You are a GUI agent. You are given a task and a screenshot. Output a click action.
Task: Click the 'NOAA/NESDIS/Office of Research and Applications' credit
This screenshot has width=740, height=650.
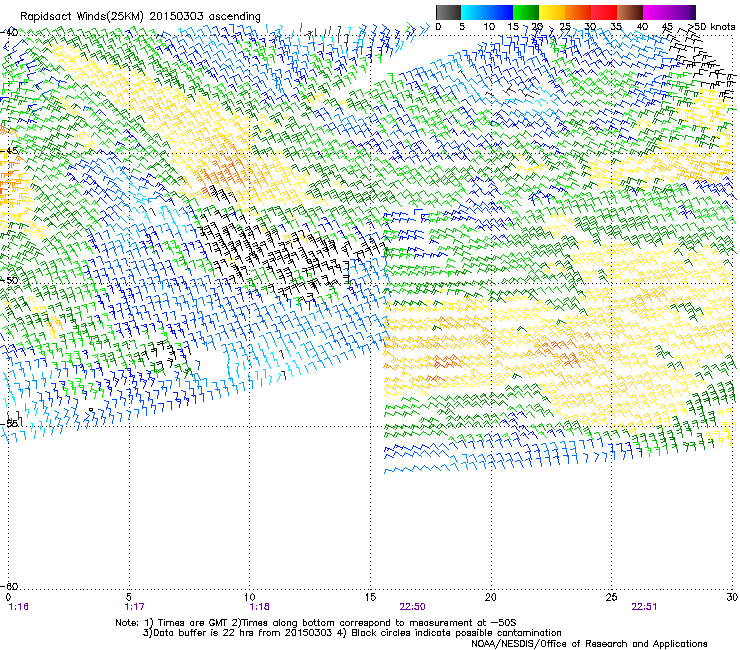point(589,644)
